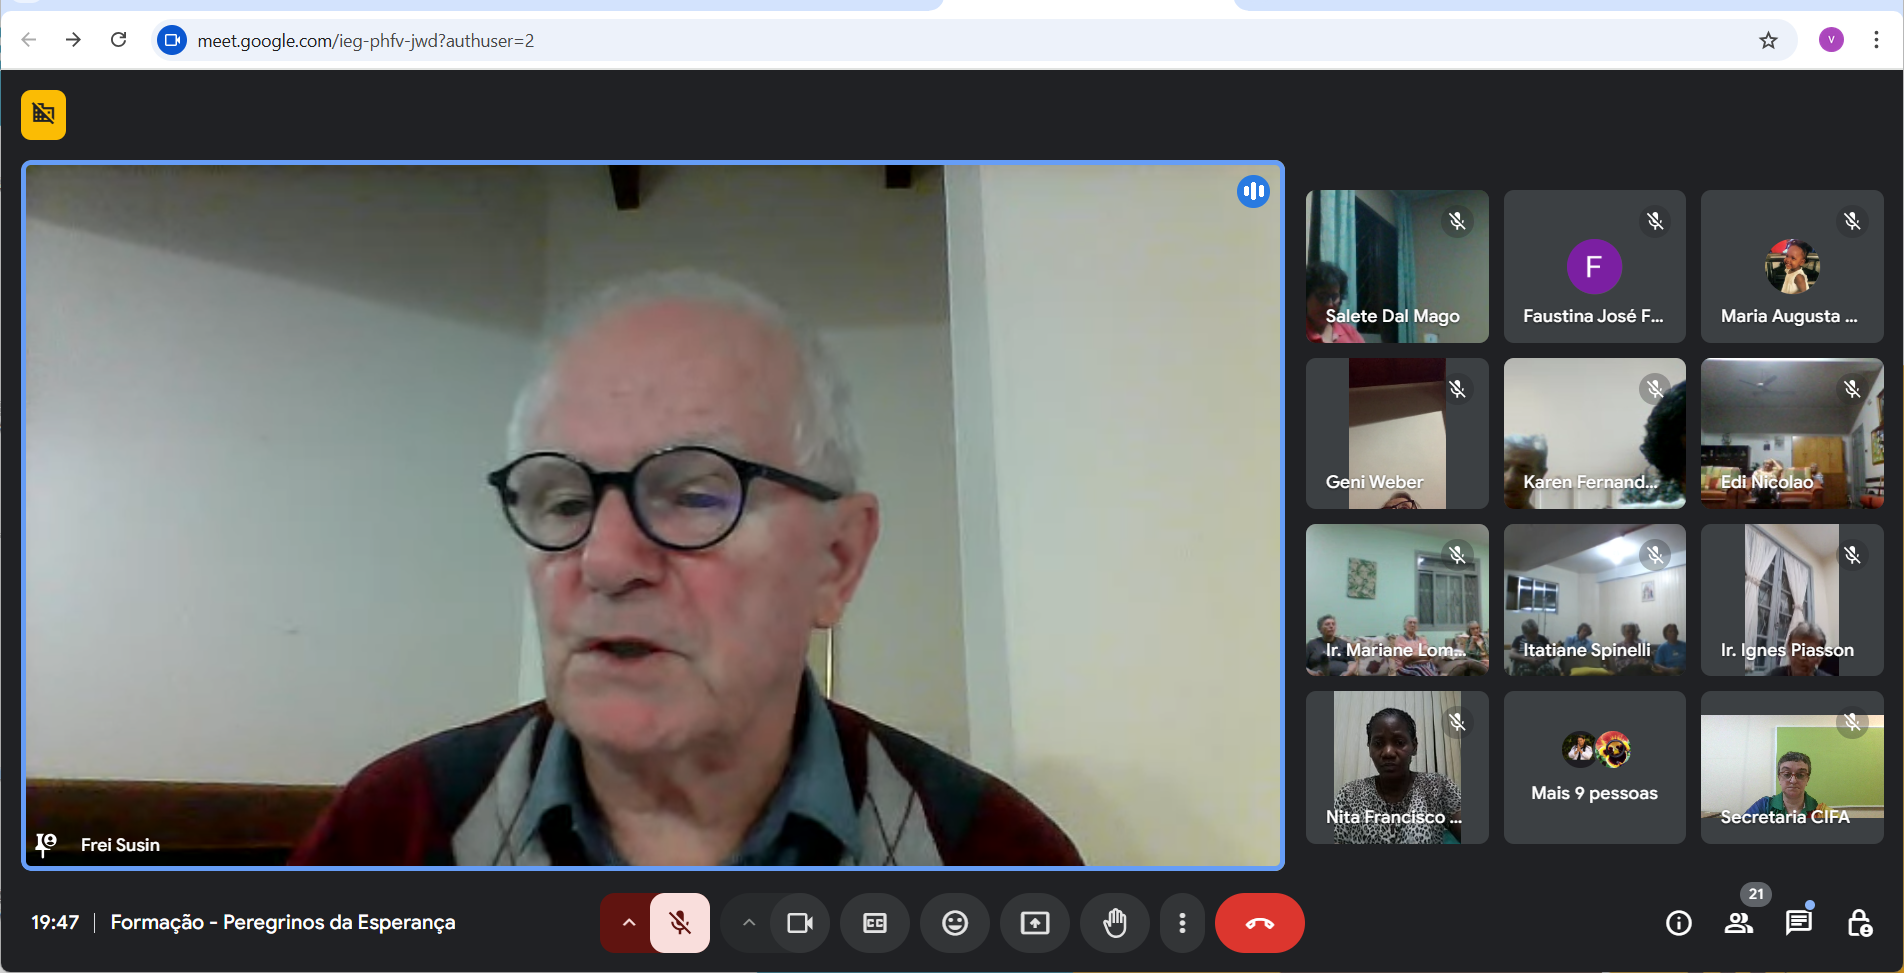This screenshot has width=1904, height=973.
Task: Expand audio settings chevron beside microphone
Action: (x=628, y=923)
